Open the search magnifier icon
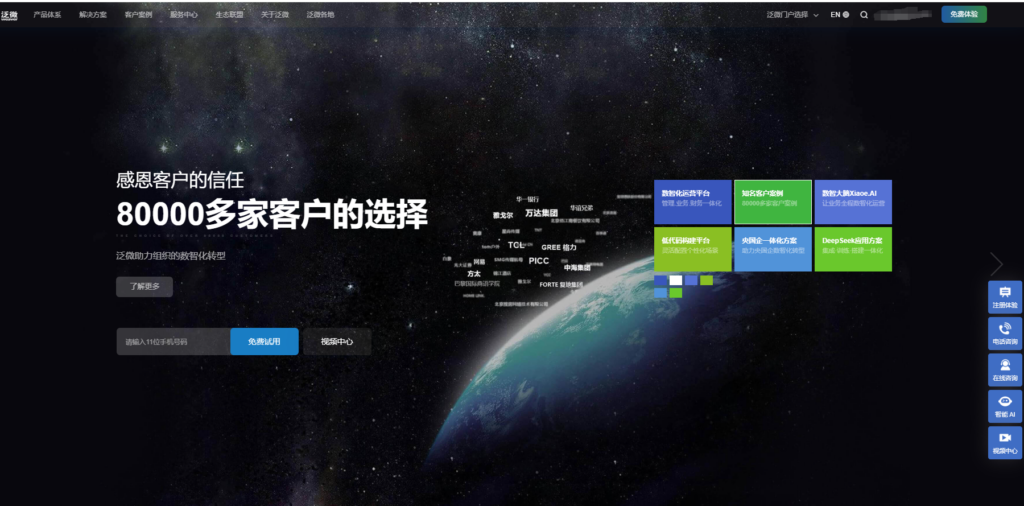The width and height of the screenshot is (1024, 506). 864,15
